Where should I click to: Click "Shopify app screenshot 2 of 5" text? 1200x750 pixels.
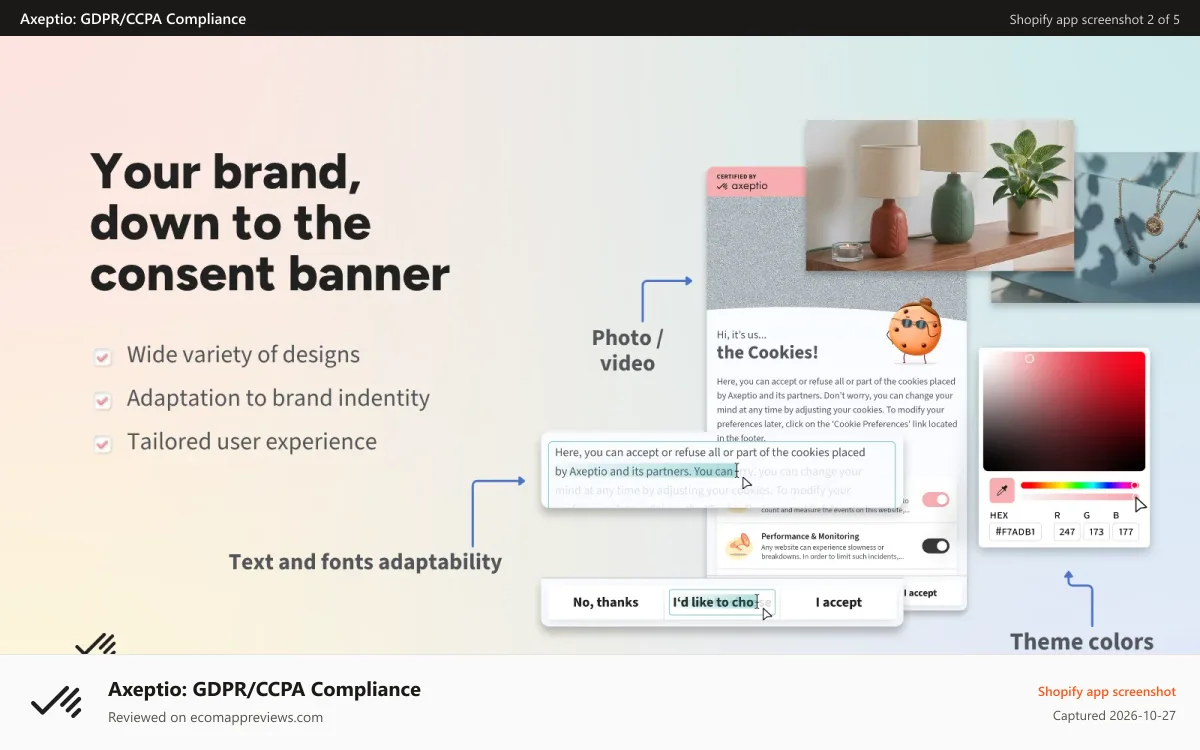tap(1094, 19)
